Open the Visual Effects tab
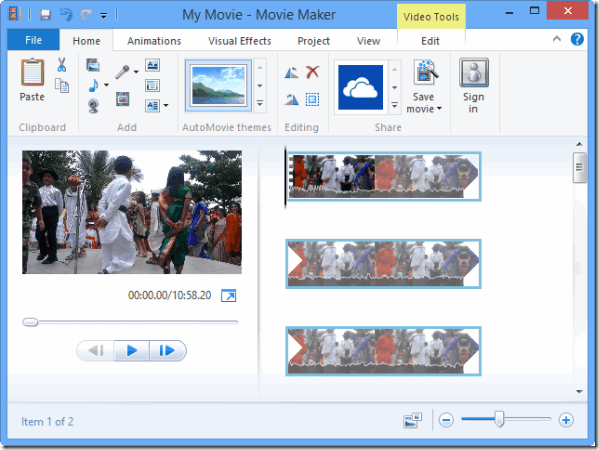This screenshot has height=450, width=599. coord(240,41)
